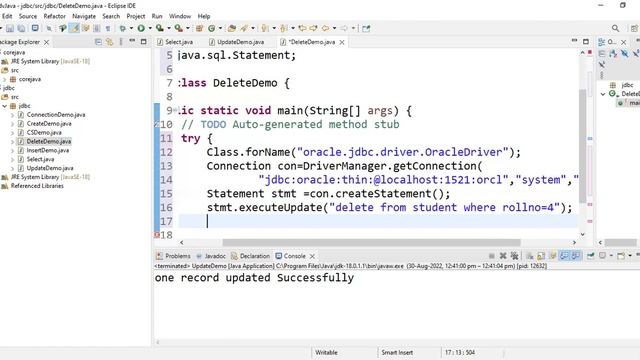This screenshot has height=360, width=640.
Task: Click the Open Perspective icon
Action: tap(634, 28)
